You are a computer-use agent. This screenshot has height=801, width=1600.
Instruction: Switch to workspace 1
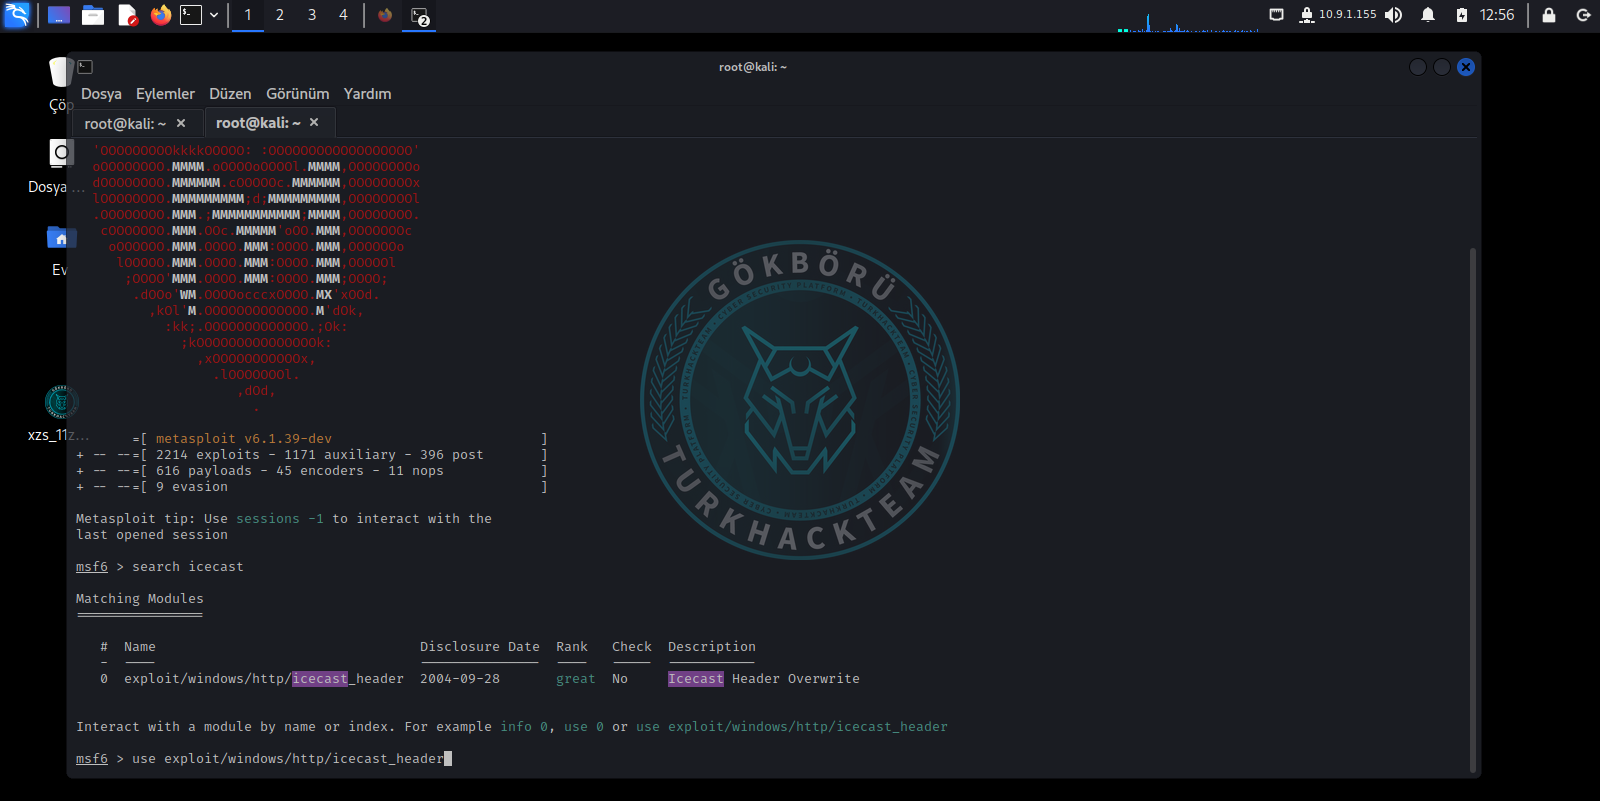[248, 15]
